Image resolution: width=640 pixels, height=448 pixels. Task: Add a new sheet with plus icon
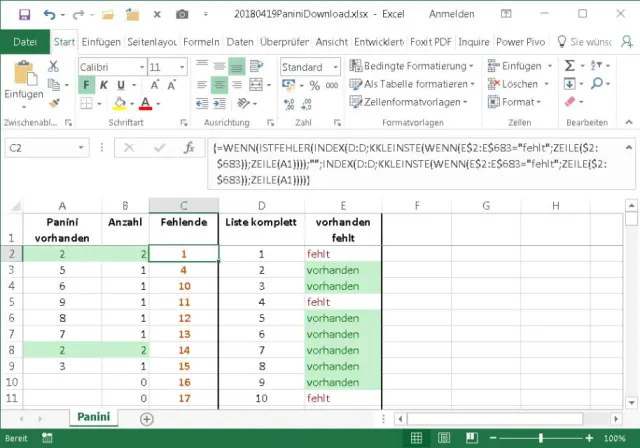coord(147,419)
